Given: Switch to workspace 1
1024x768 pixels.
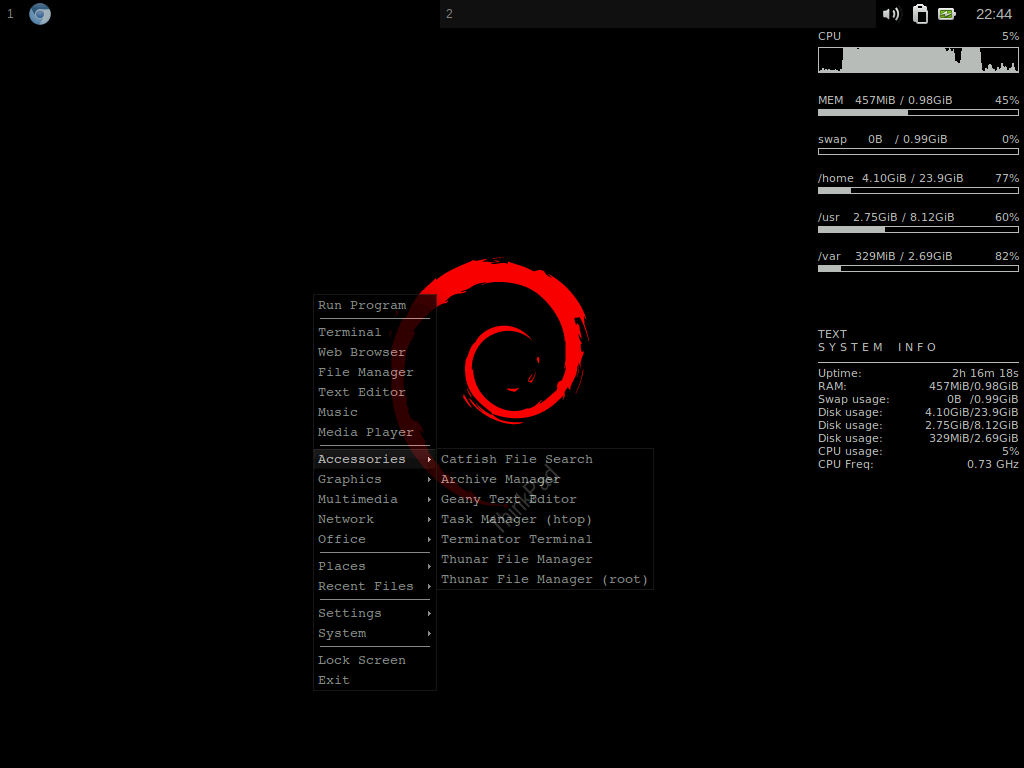Looking at the screenshot, I should pyautogui.click(x=10, y=14).
